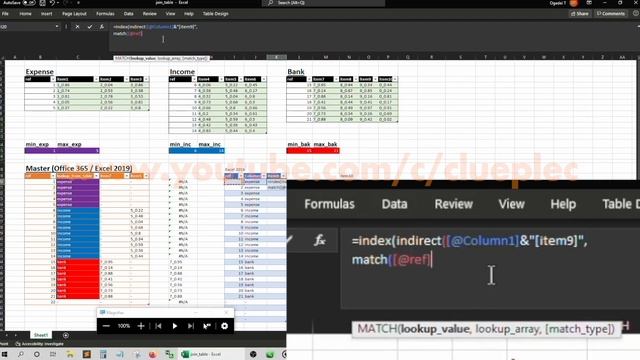This screenshot has height=360, width=640.
Task: Click the Income table title cell
Action: pyautogui.click(x=182, y=71)
